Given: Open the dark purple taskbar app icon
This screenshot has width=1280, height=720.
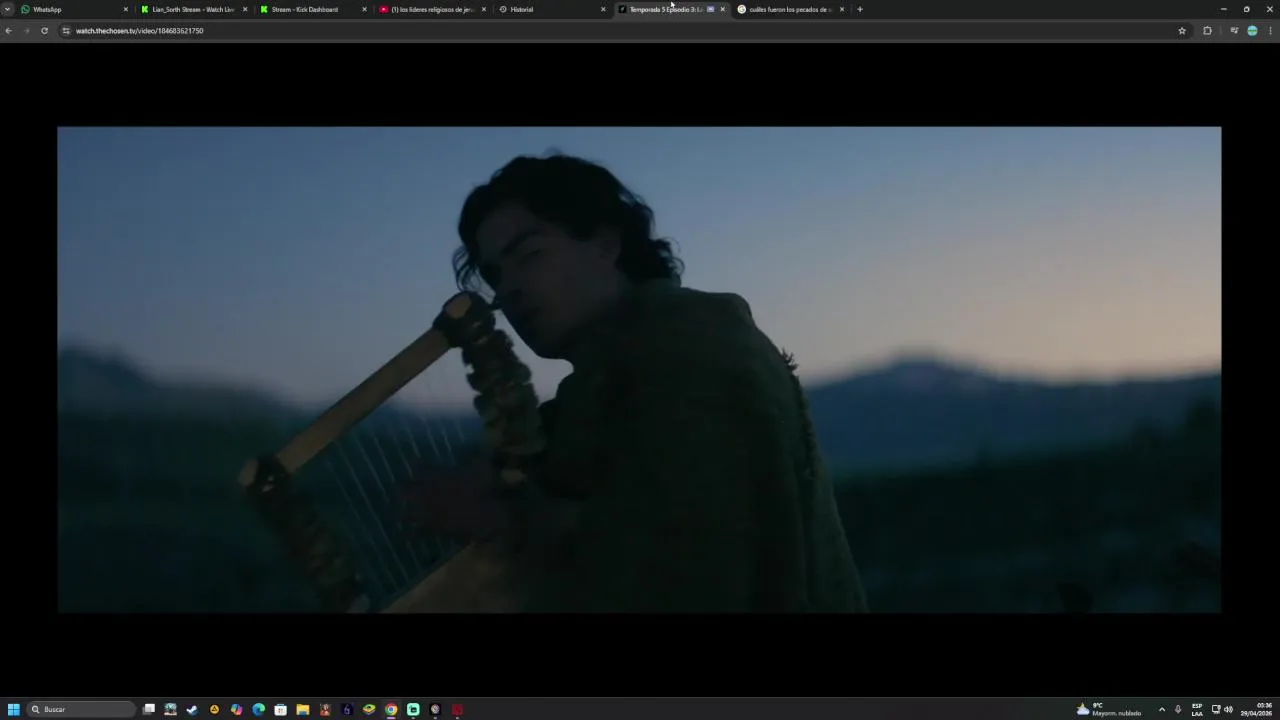Looking at the screenshot, I should coord(347,709).
